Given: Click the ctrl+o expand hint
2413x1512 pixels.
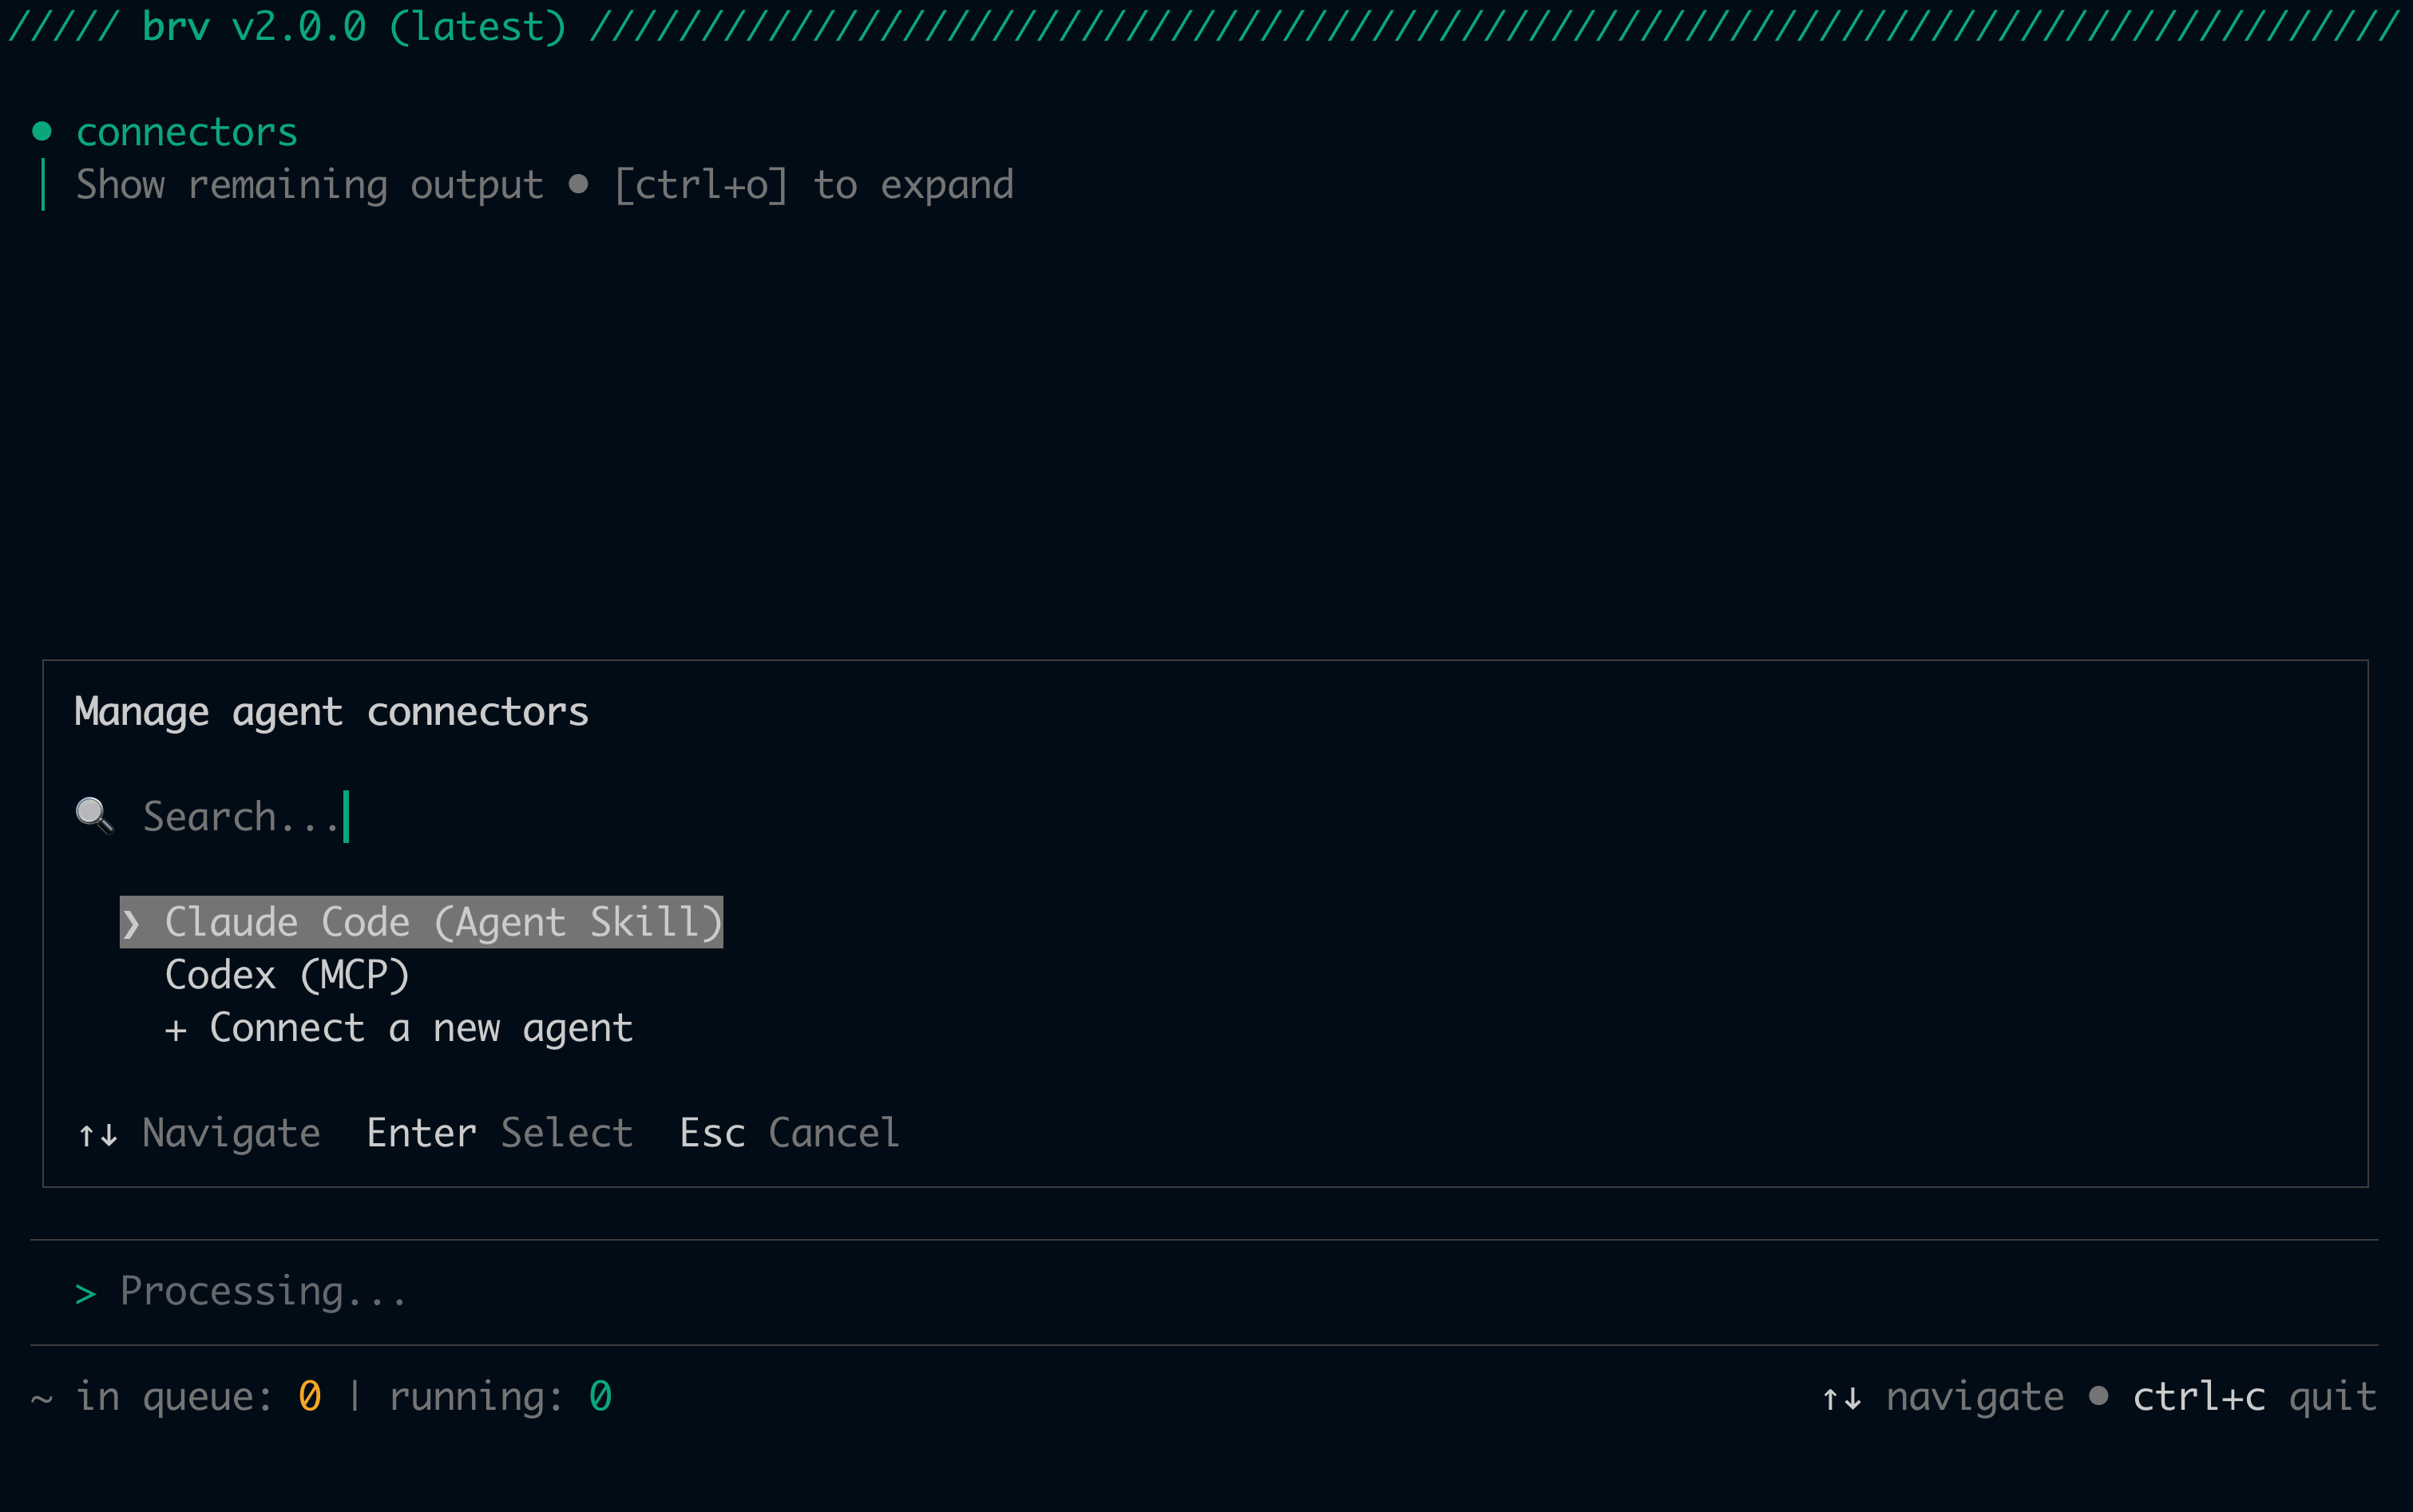Looking at the screenshot, I should tap(702, 183).
